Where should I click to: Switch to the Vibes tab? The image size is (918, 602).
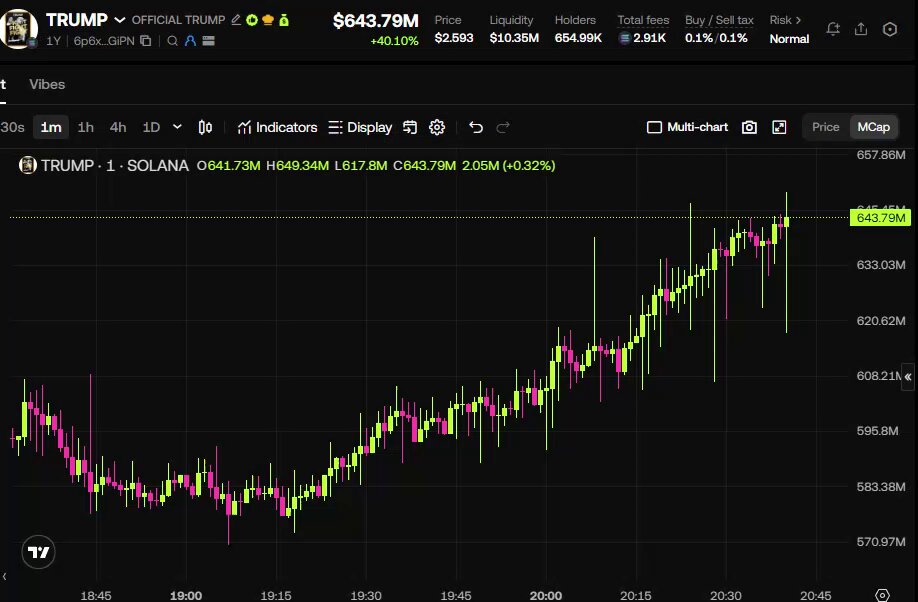click(x=47, y=84)
